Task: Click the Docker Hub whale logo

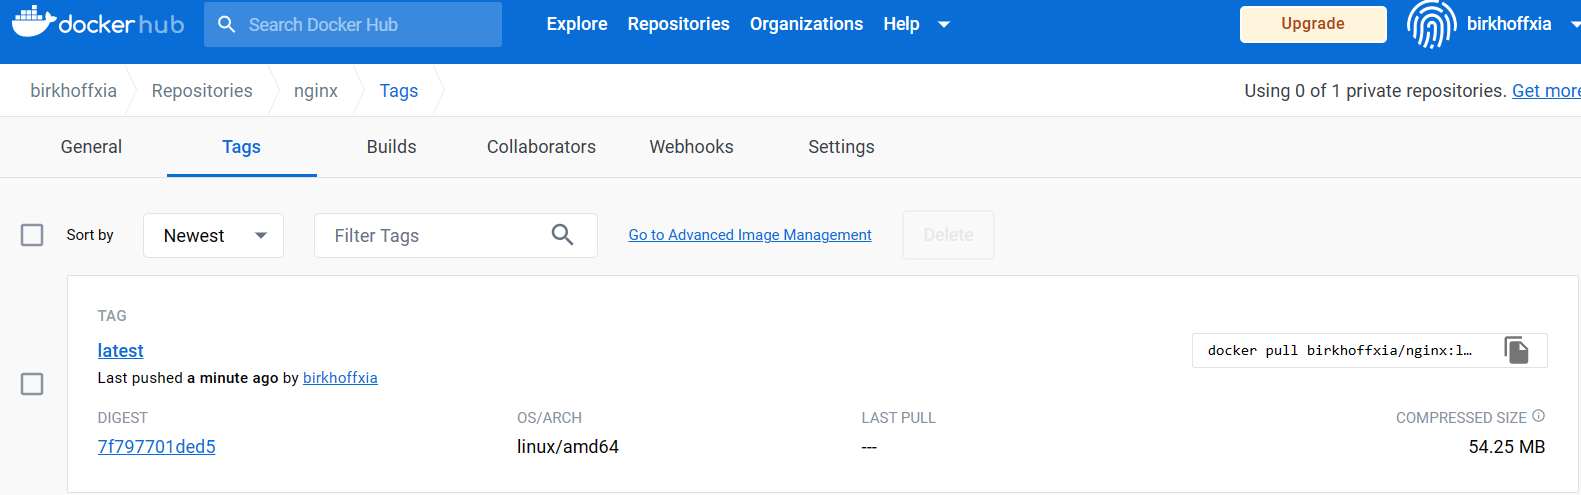Action: [34, 22]
